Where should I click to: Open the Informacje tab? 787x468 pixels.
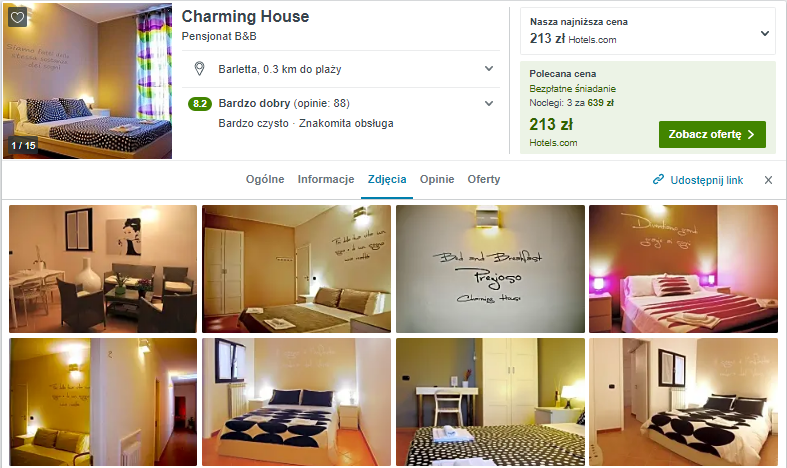coord(326,179)
